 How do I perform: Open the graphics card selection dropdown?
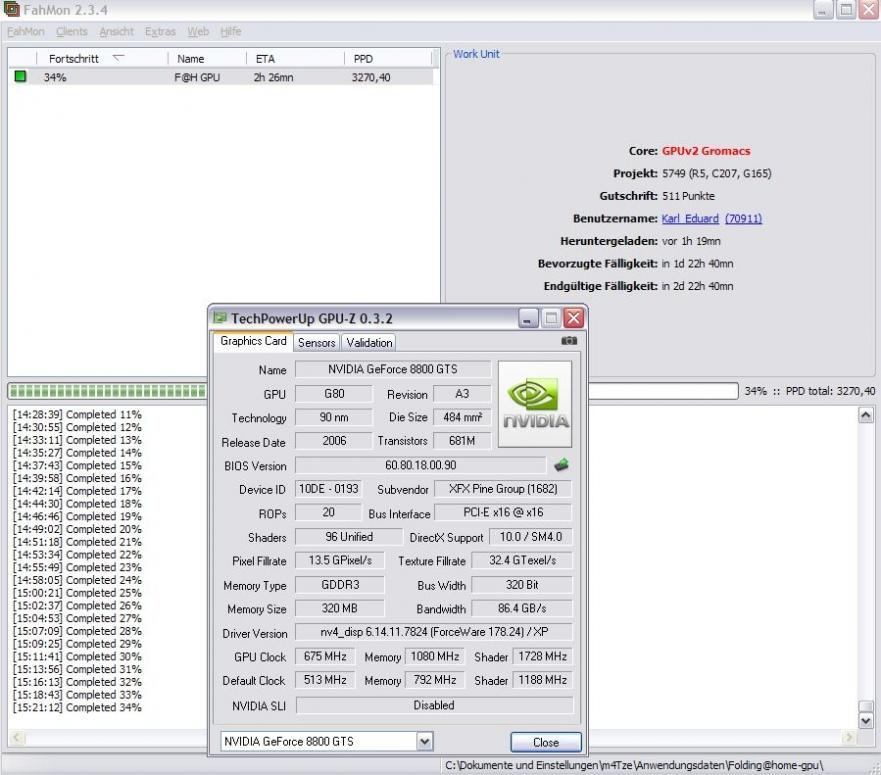(x=425, y=741)
